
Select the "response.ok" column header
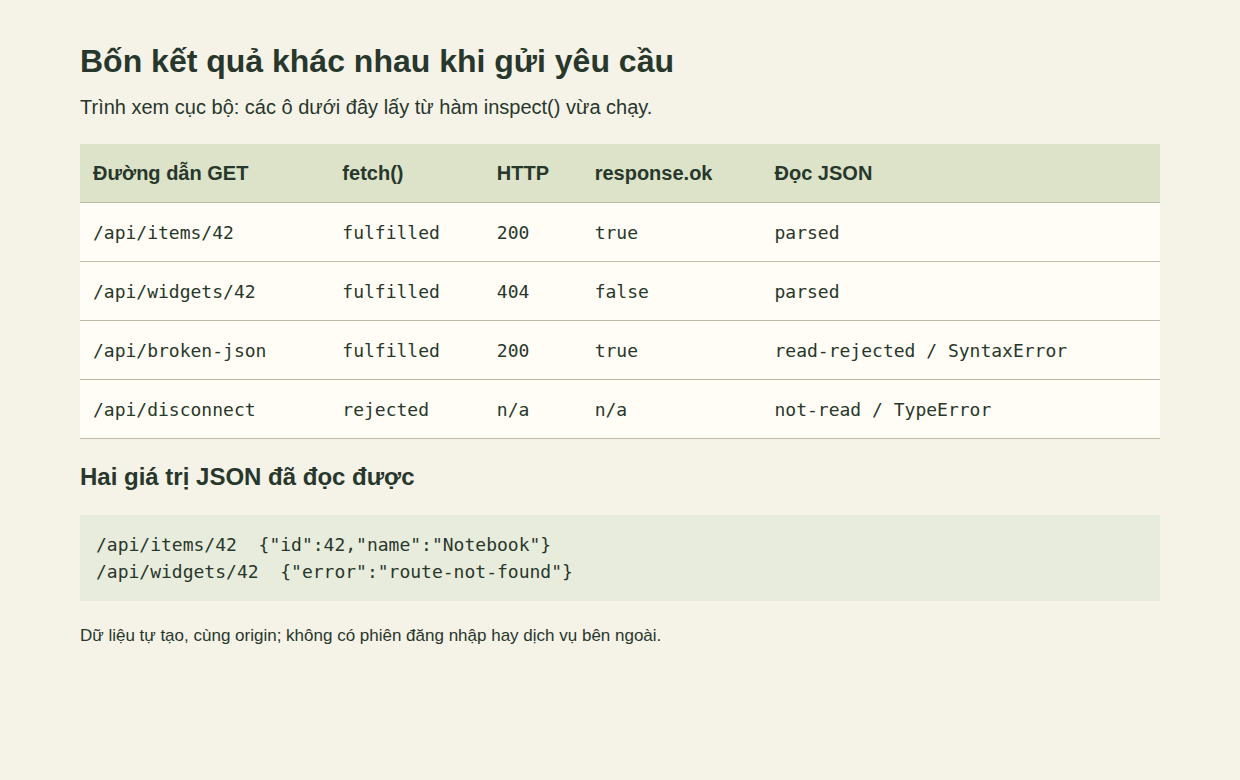click(672, 173)
